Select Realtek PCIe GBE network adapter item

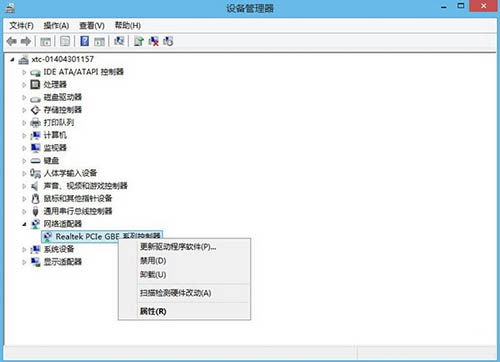[x=102, y=236]
